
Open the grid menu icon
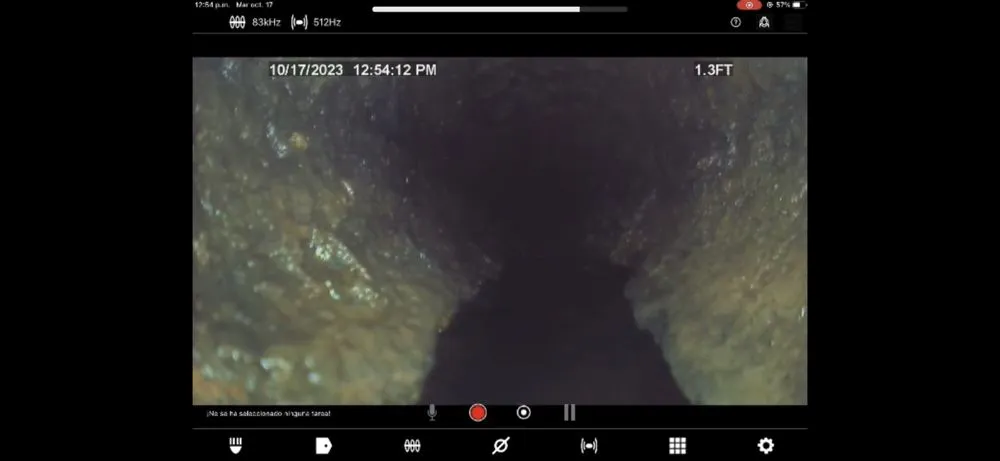coord(677,446)
